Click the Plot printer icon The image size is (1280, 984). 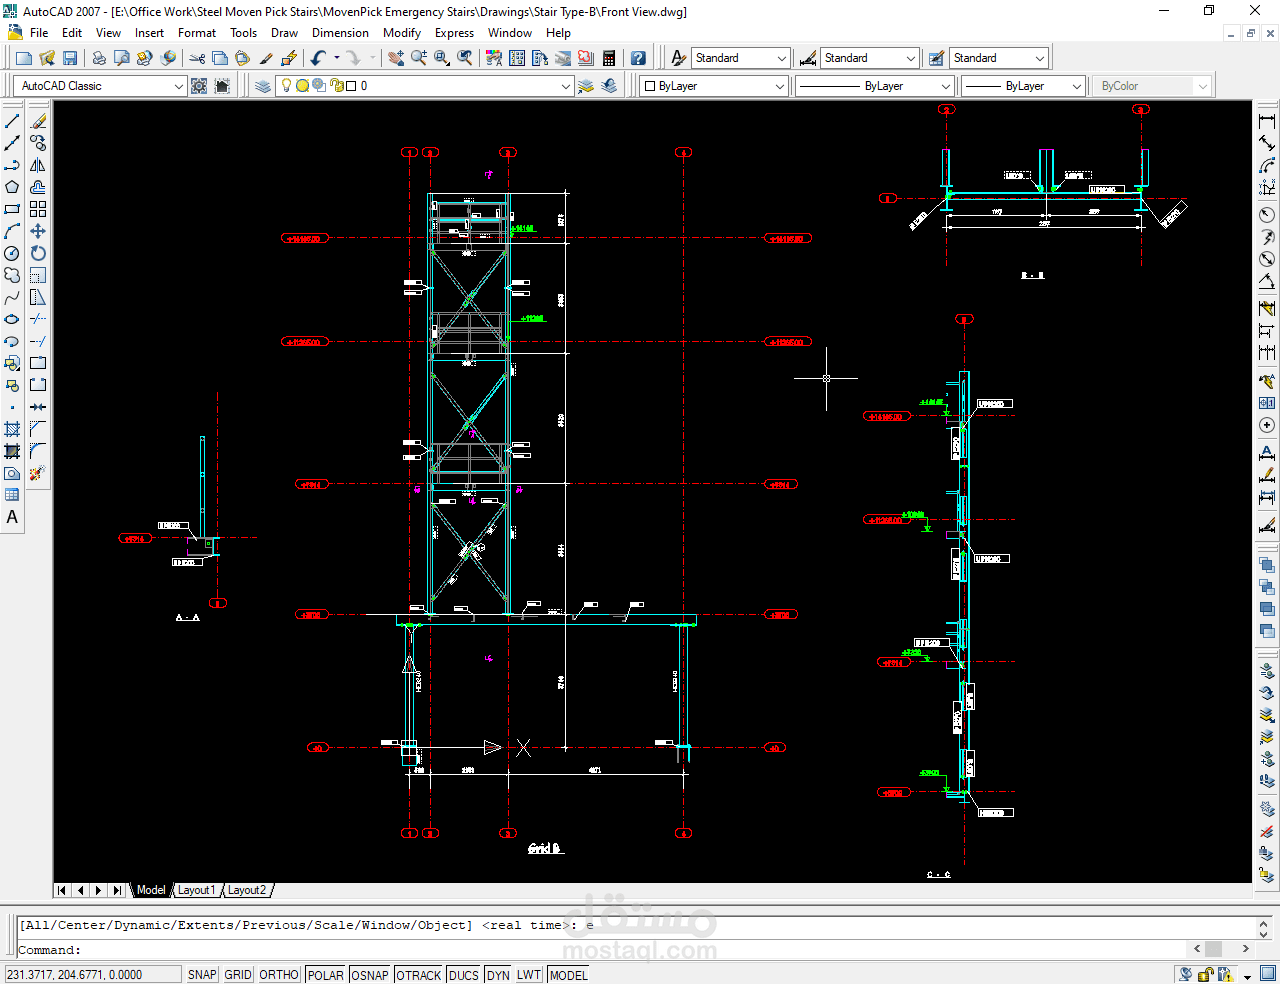(x=99, y=58)
